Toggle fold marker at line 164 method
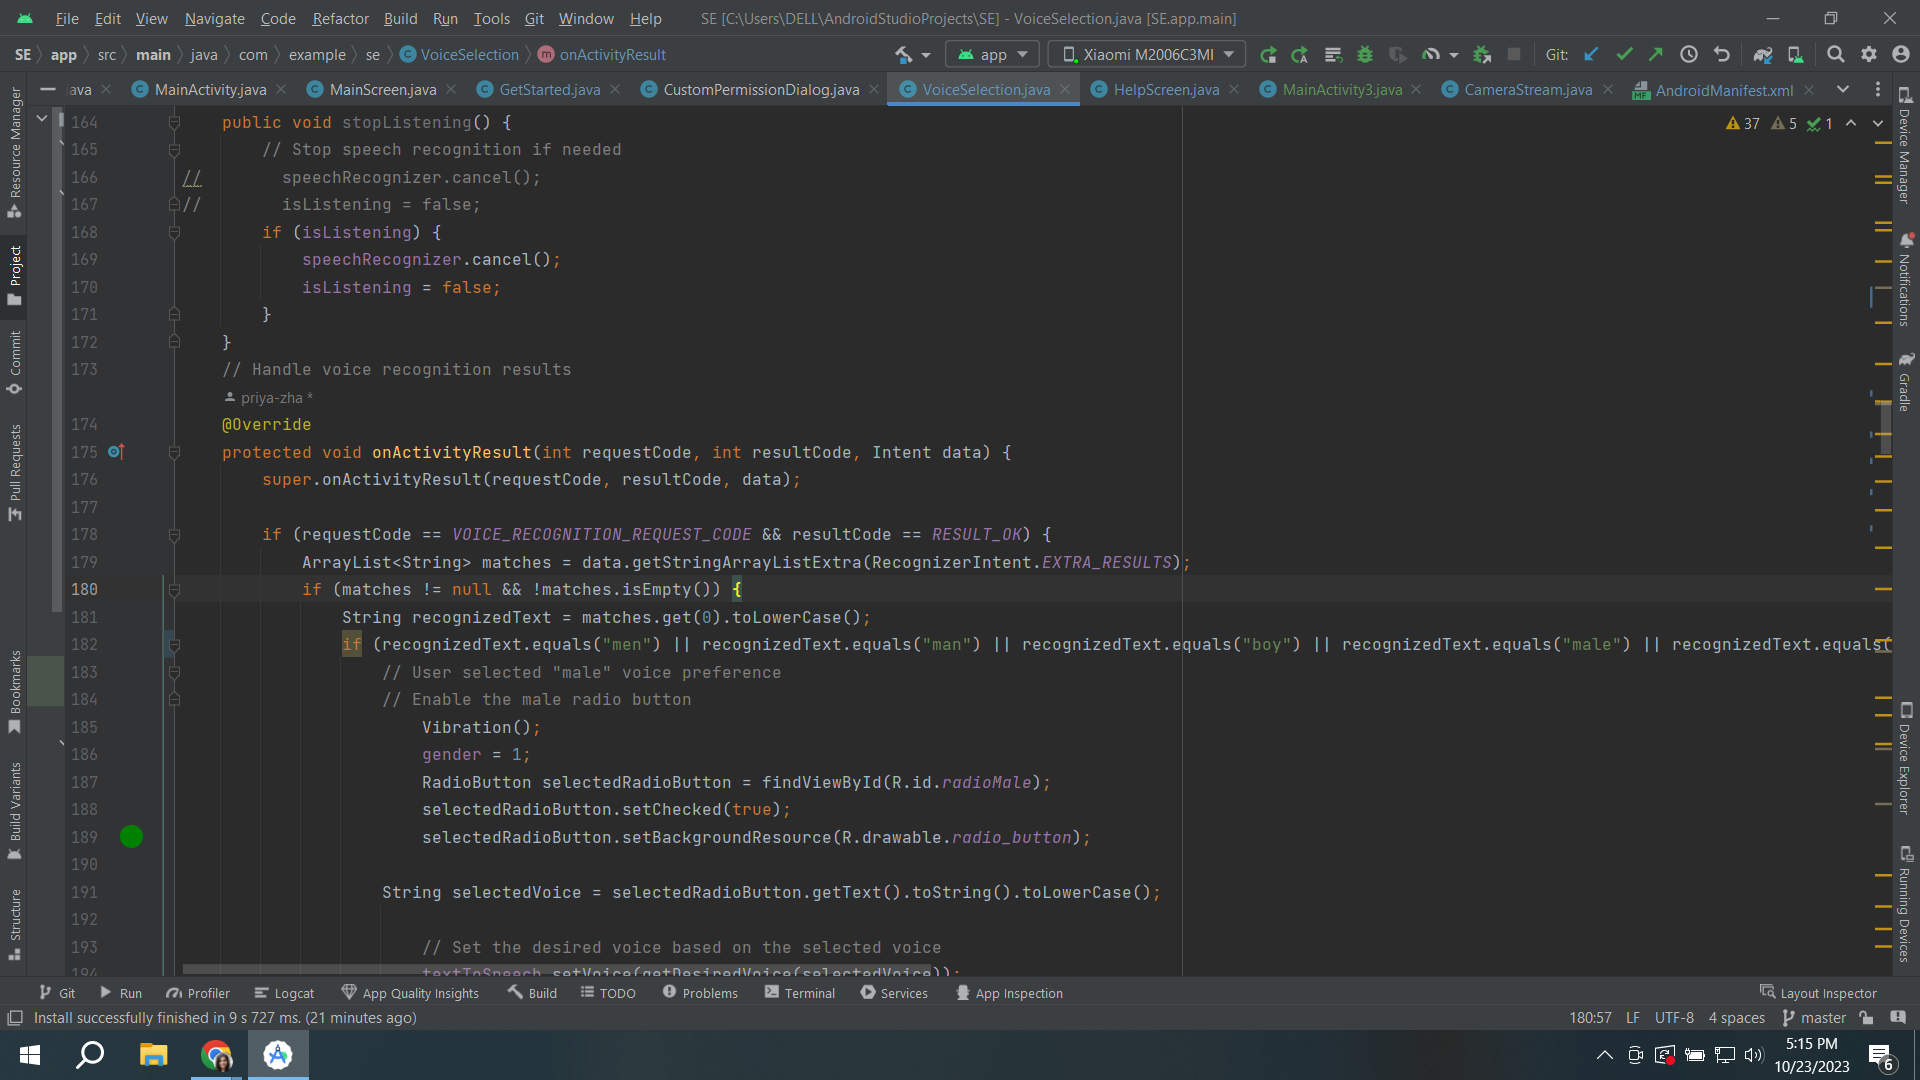Screen dimensions: 1920x1080 pos(174,122)
